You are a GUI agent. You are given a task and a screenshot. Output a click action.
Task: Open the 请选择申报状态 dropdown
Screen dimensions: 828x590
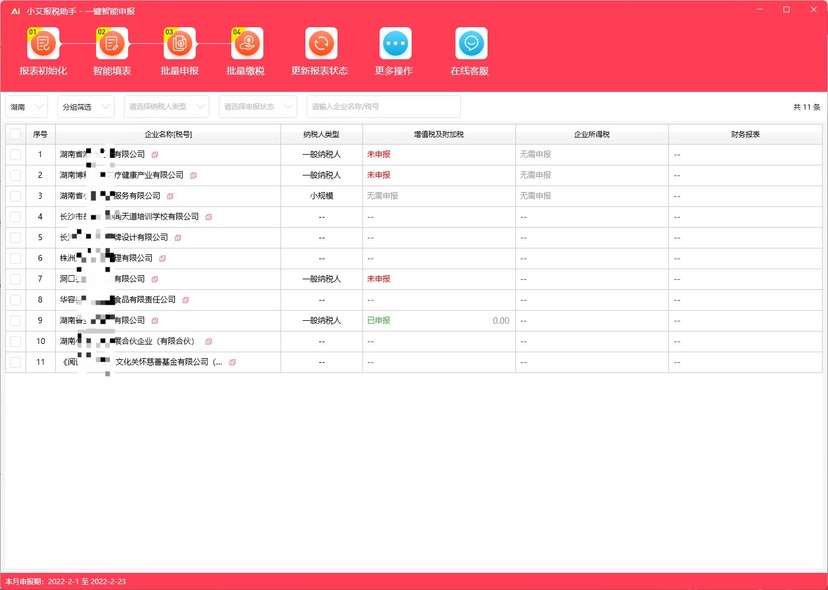tap(258, 107)
